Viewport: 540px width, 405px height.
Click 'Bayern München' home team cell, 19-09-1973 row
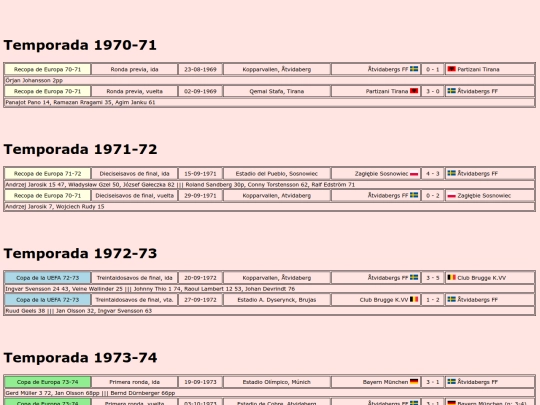375,382
